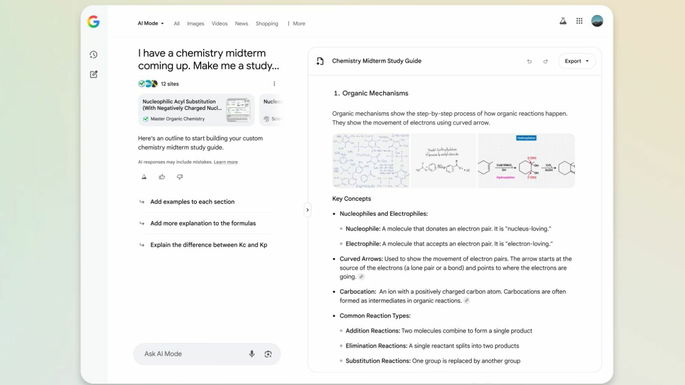Click redo arrow in study guide header
685x385 pixels.
point(545,62)
